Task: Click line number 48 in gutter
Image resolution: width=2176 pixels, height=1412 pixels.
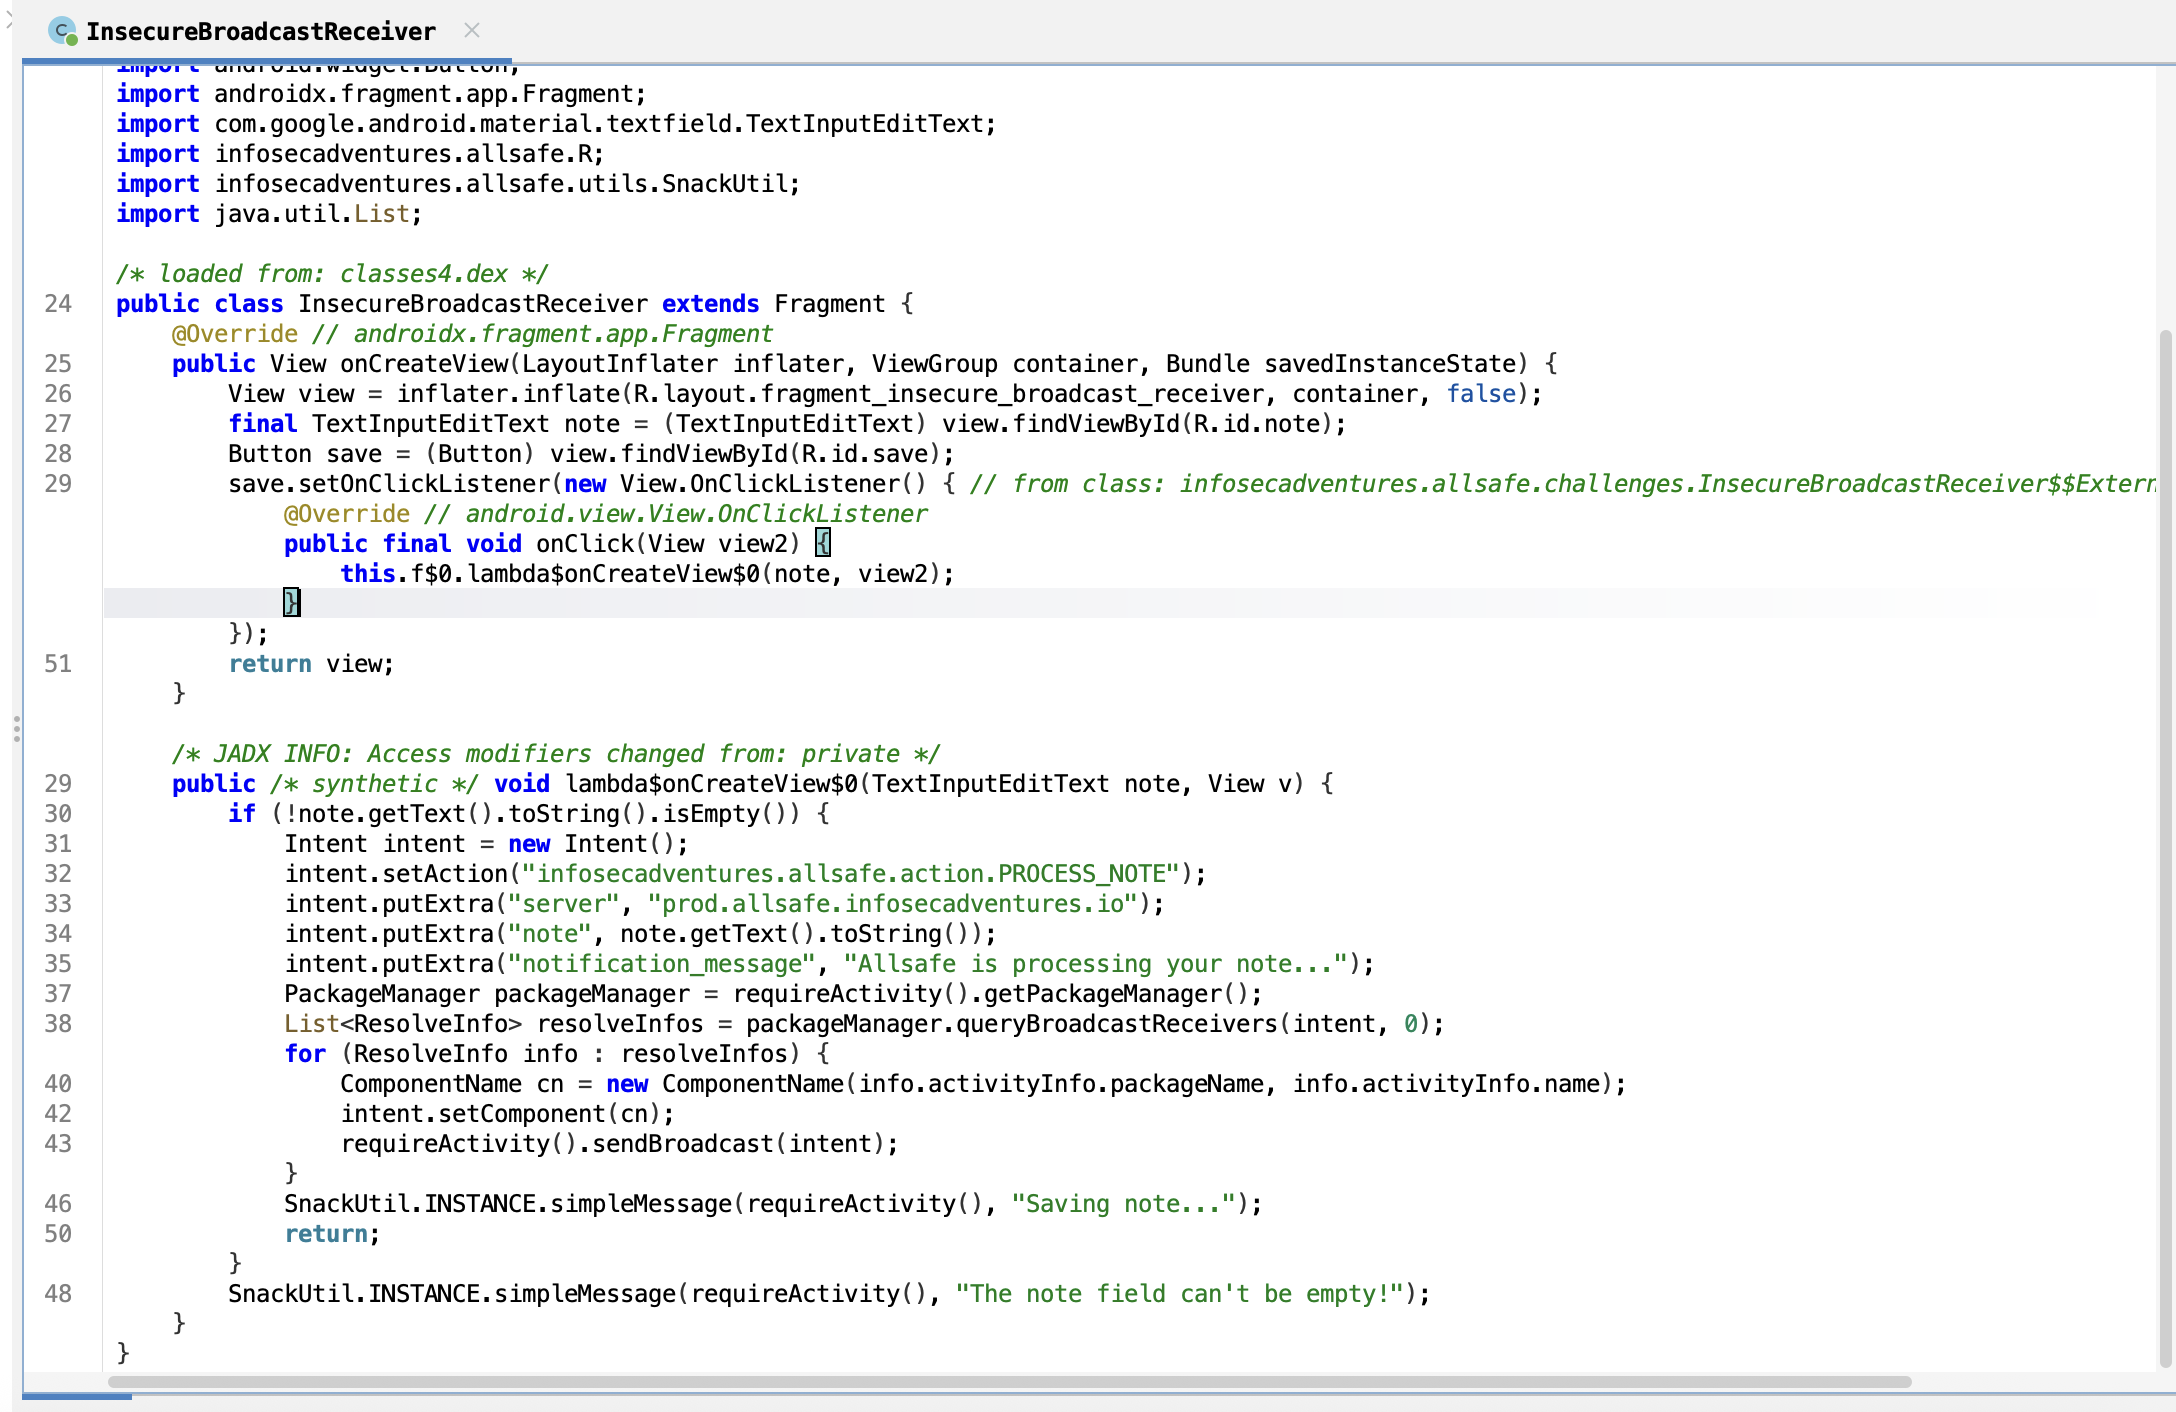Action: coord(58,1294)
